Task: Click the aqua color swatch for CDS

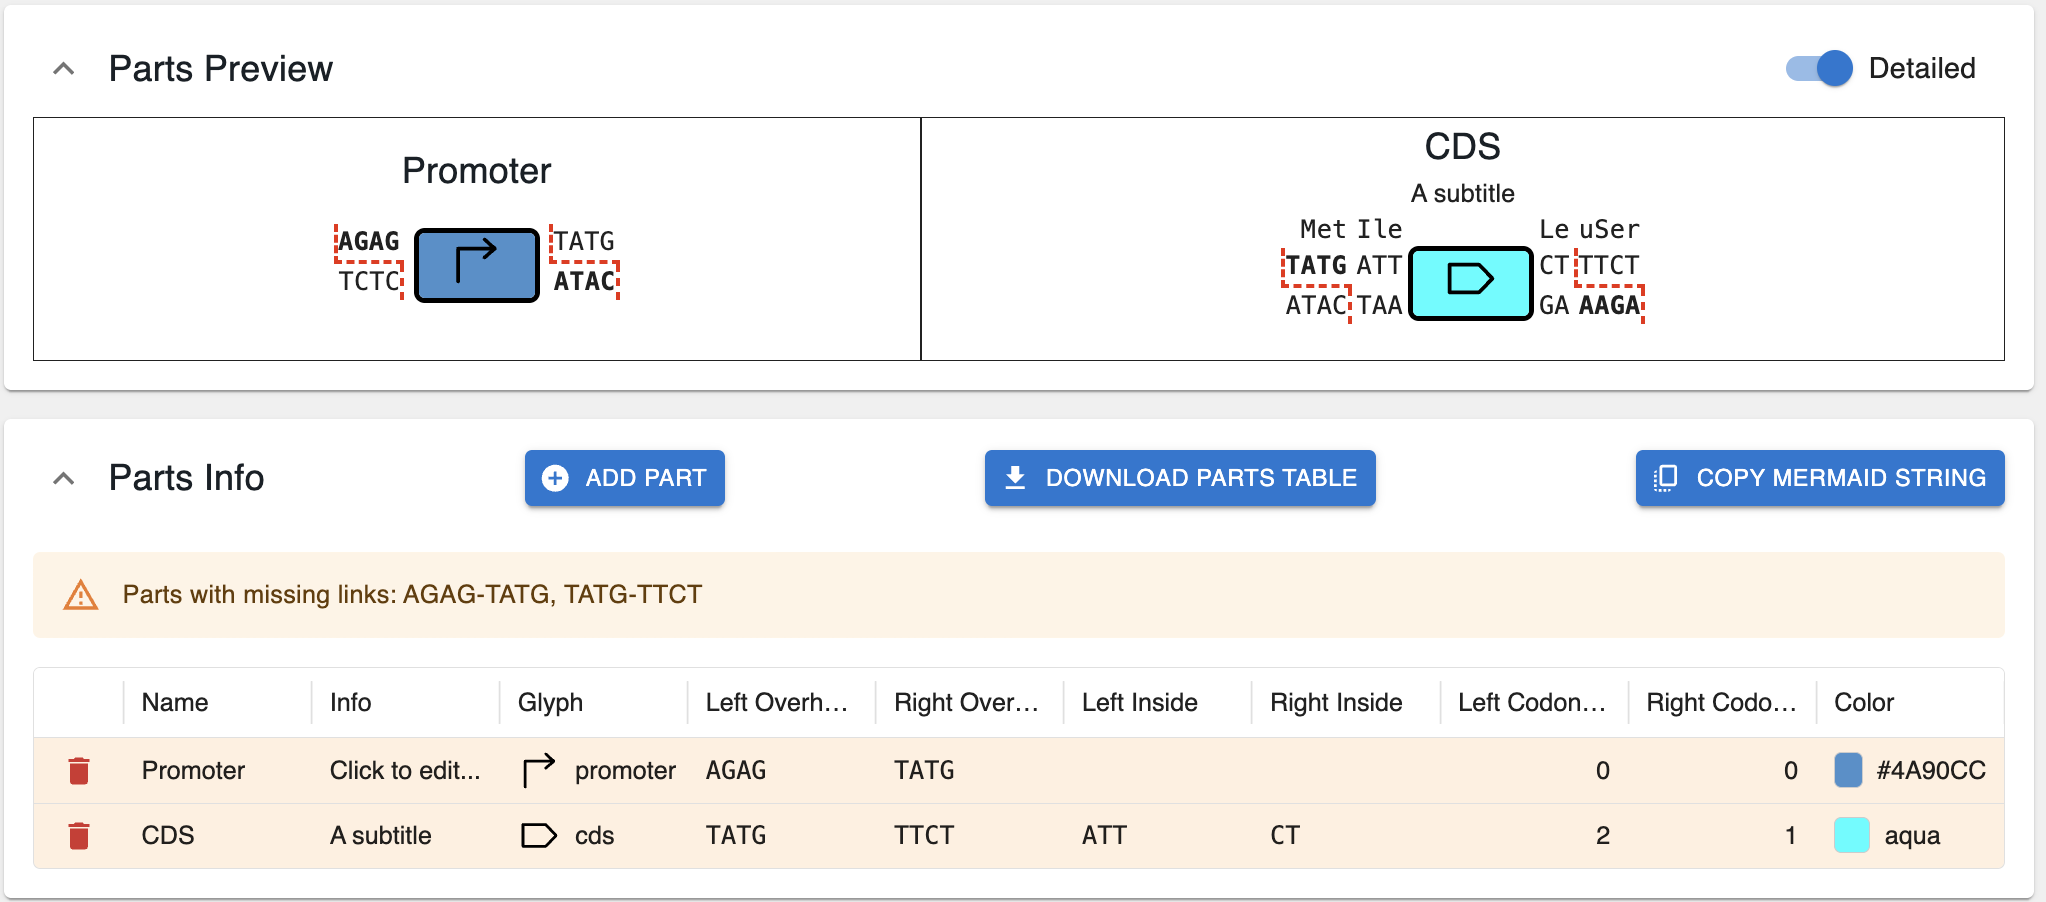Action: point(1851,835)
